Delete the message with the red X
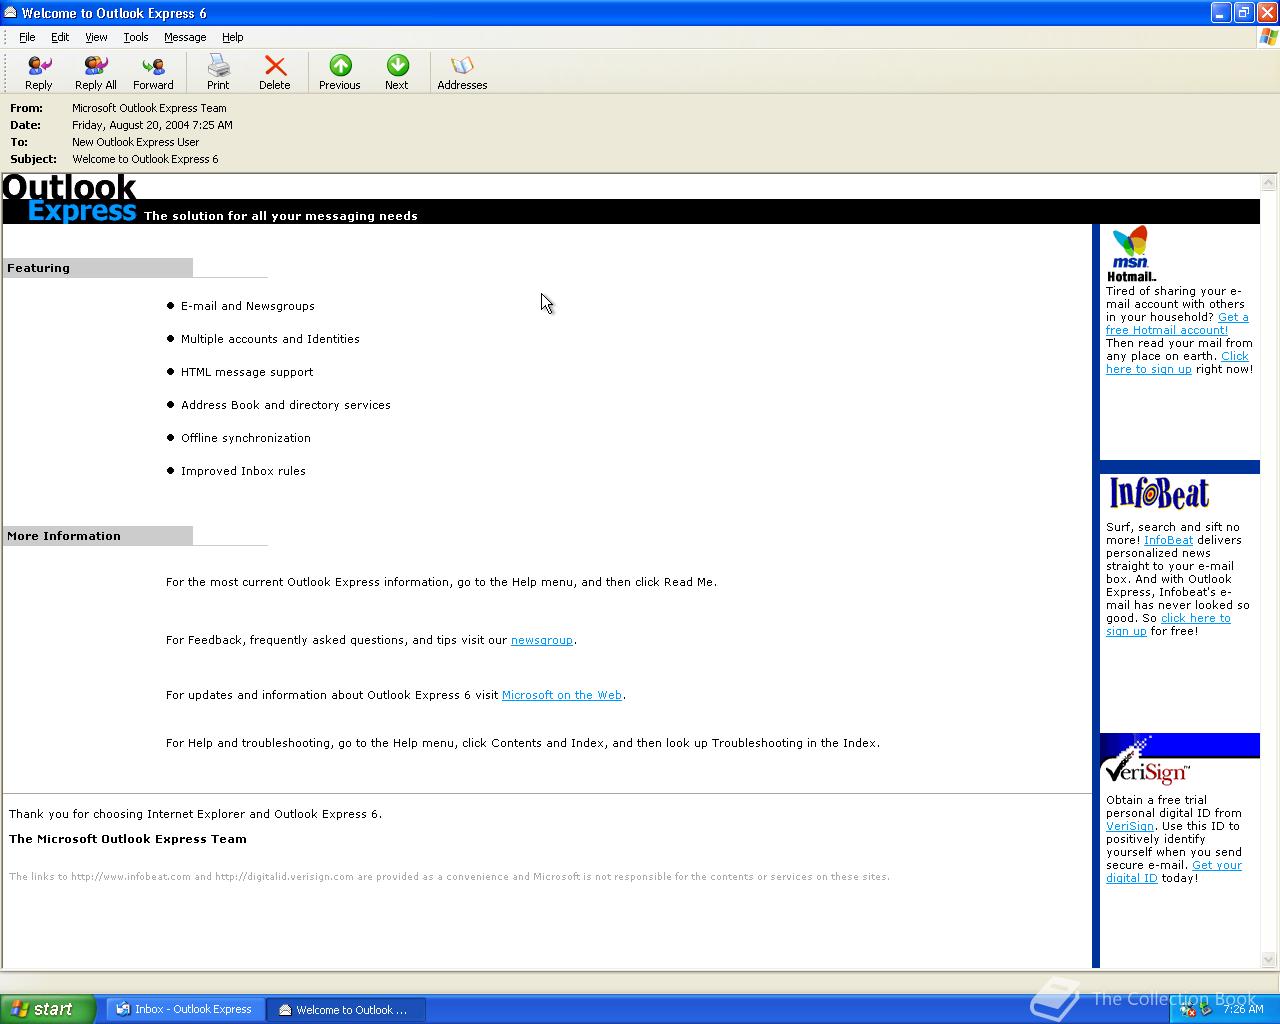The width and height of the screenshot is (1280, 1024). click(275, 73)
